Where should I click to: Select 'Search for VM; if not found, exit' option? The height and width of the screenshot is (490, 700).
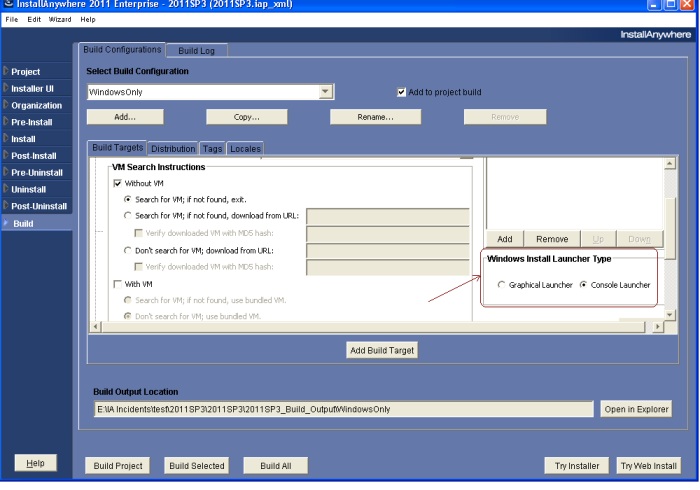tap(128, 199)
